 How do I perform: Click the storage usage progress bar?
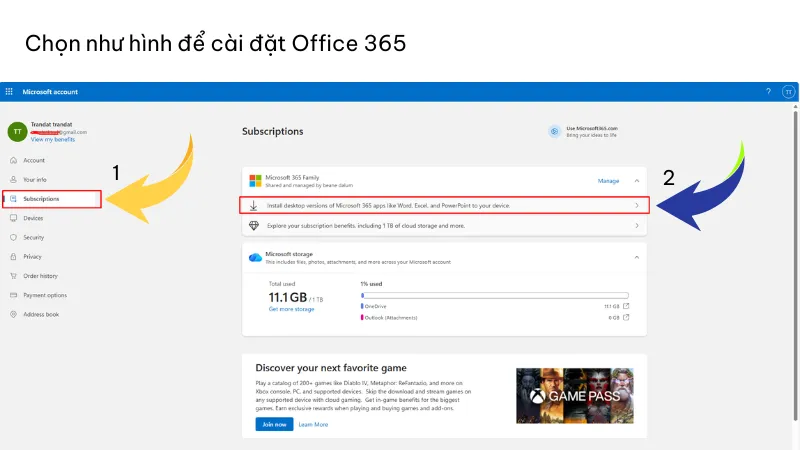[494, 295]
